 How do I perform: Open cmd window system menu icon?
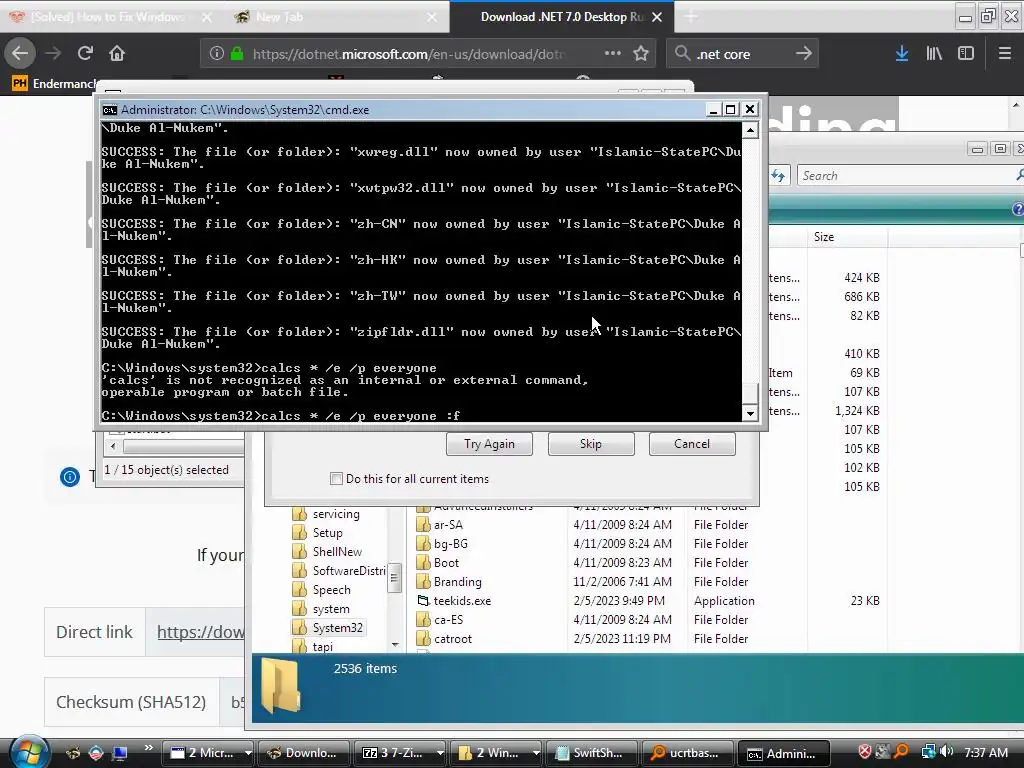pos(110,110)
